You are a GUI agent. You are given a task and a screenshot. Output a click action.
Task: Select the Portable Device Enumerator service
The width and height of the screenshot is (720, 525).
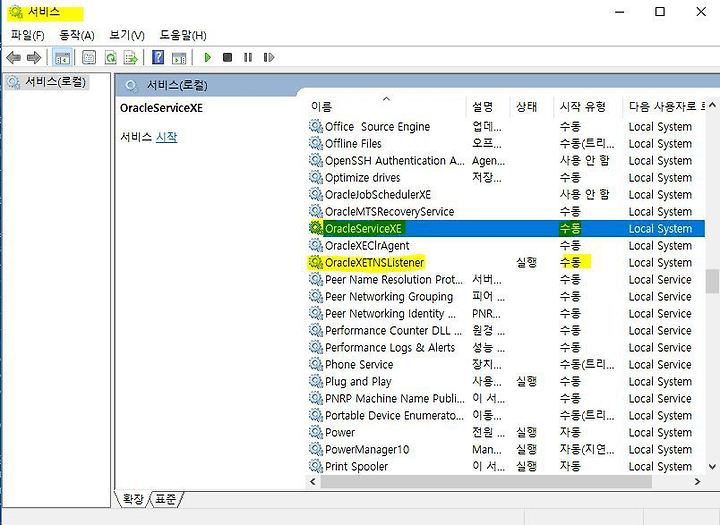coord(506,415)
